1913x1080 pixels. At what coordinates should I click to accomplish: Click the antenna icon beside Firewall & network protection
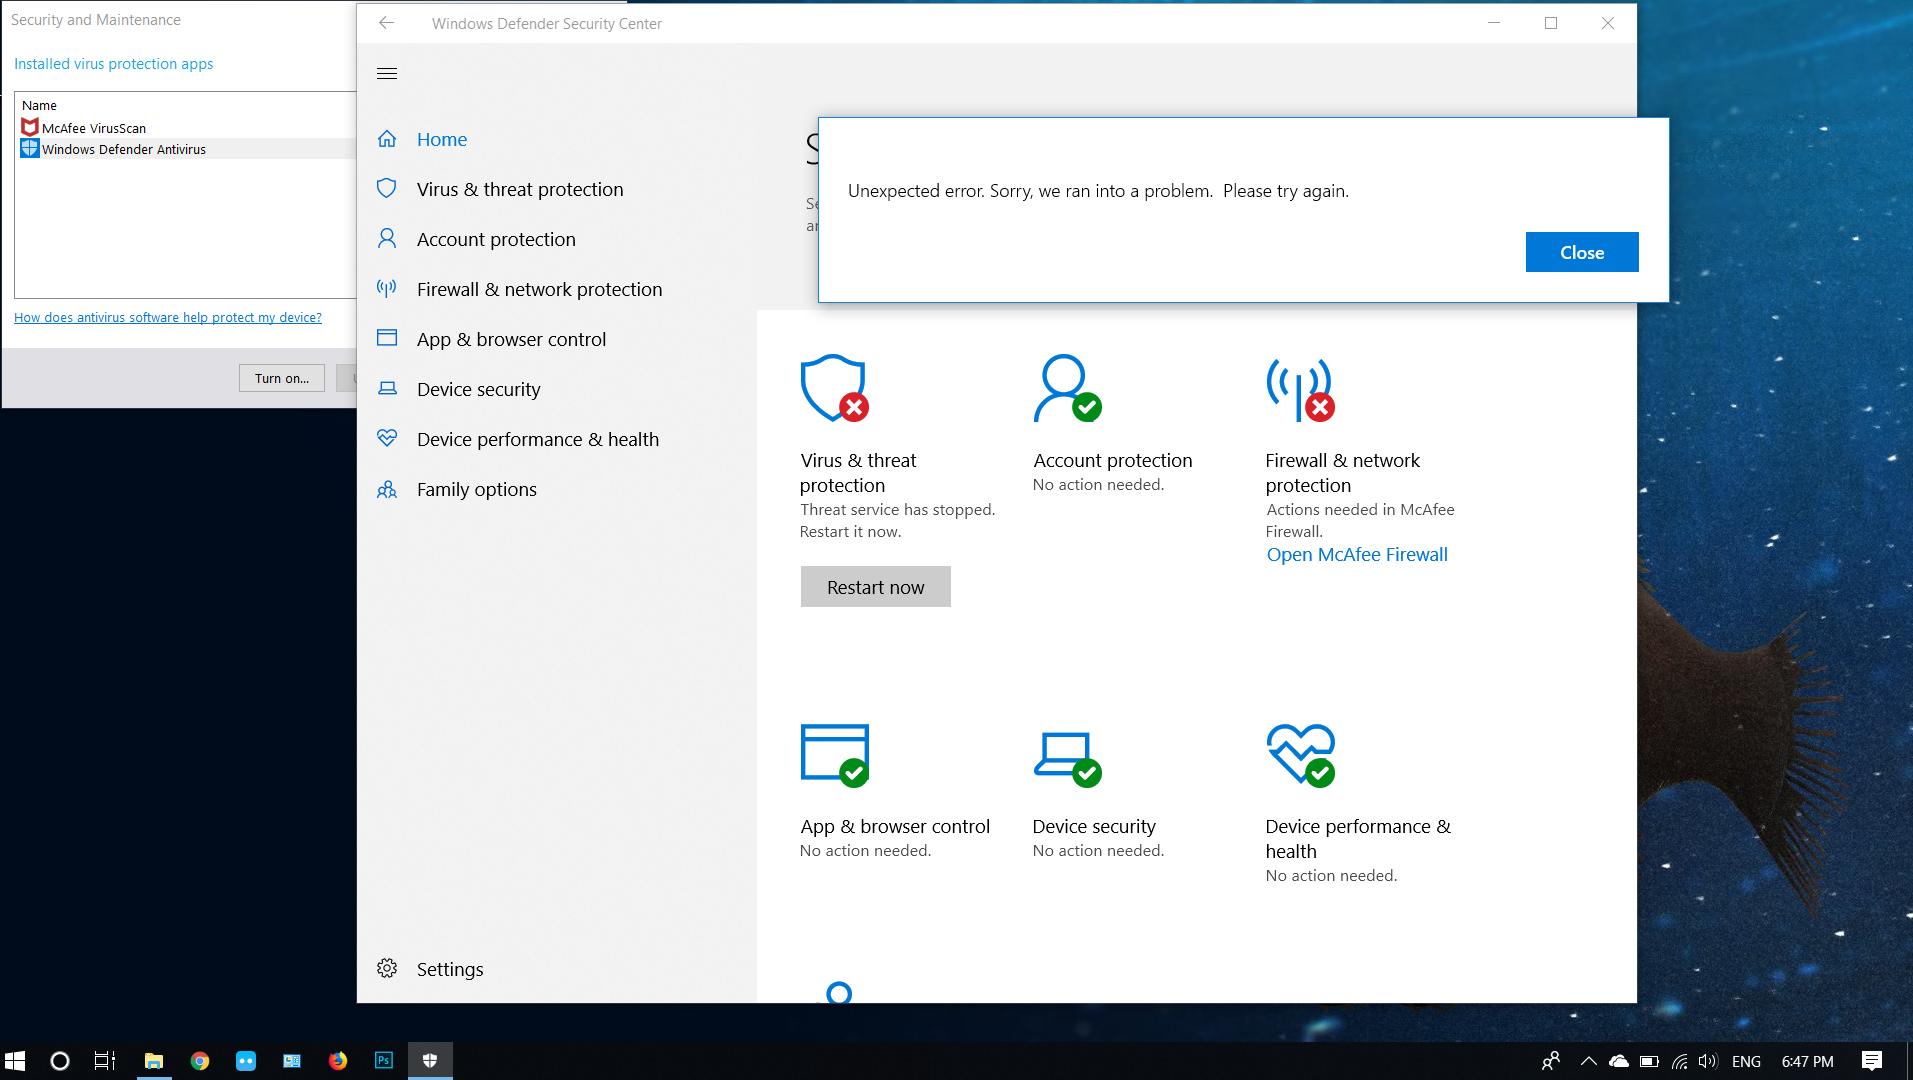click(387, 288)
